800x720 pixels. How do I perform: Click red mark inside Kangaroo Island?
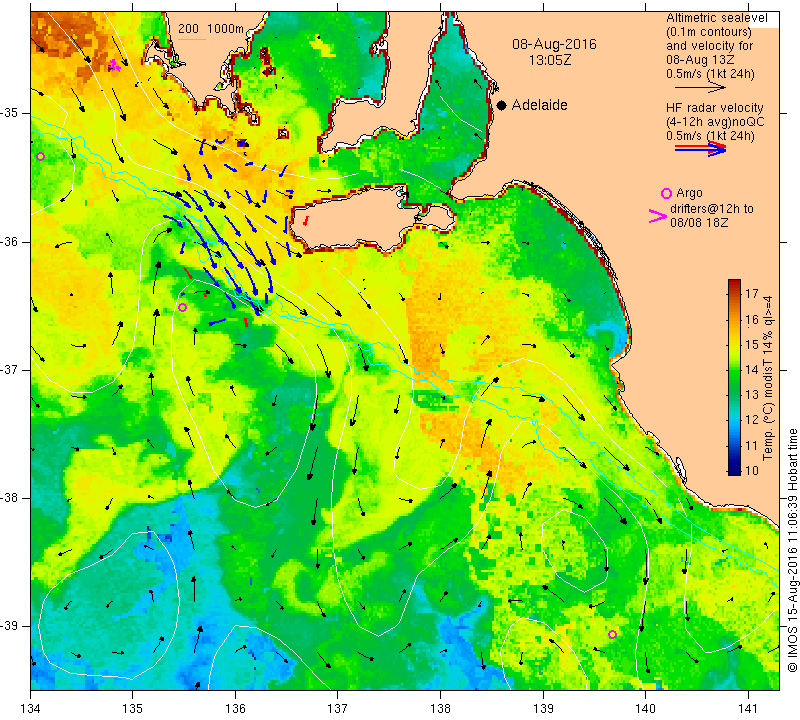tap(305, 220)
